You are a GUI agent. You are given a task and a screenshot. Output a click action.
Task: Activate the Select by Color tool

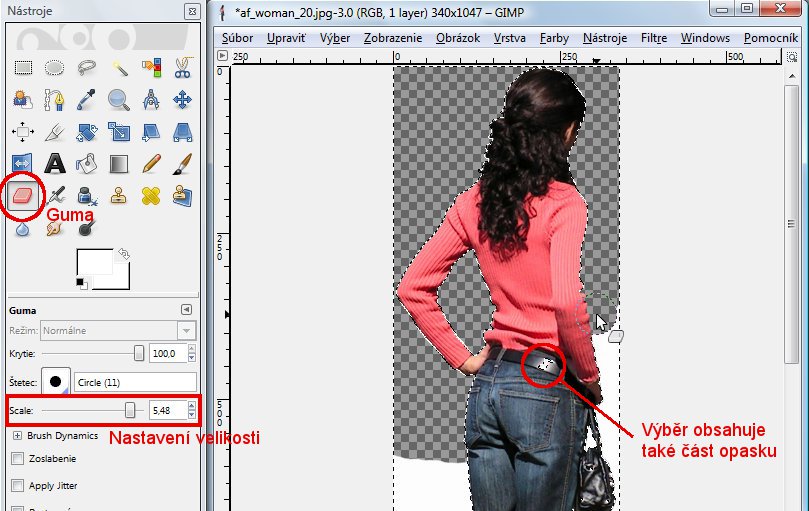[151, 68]
